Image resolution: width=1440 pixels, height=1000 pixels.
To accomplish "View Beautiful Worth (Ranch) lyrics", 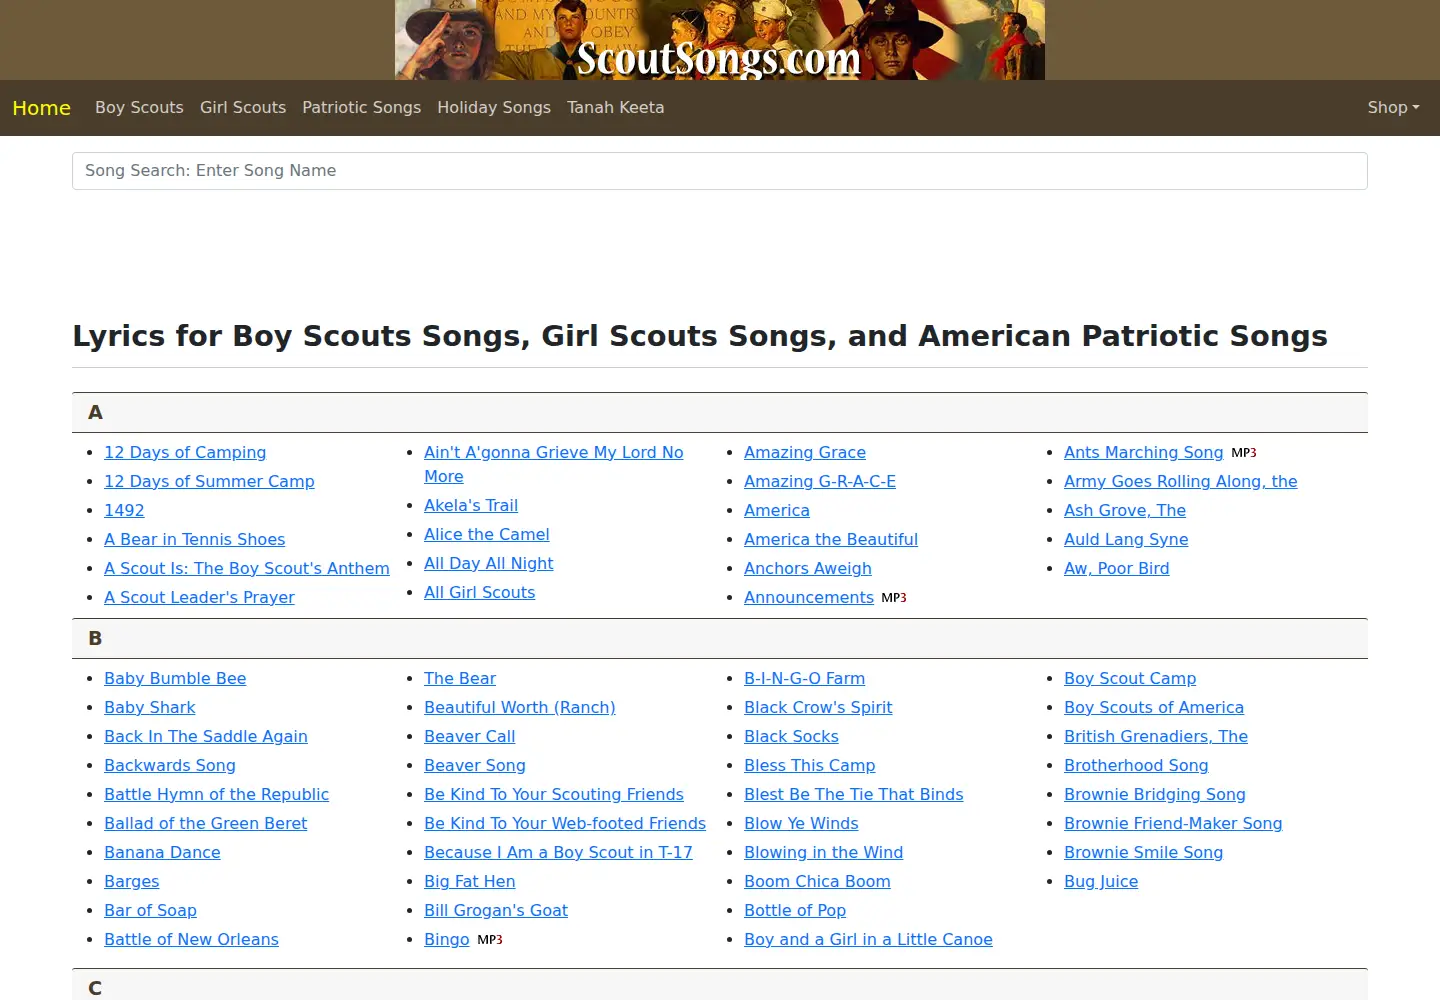I will tap(520, 708).
